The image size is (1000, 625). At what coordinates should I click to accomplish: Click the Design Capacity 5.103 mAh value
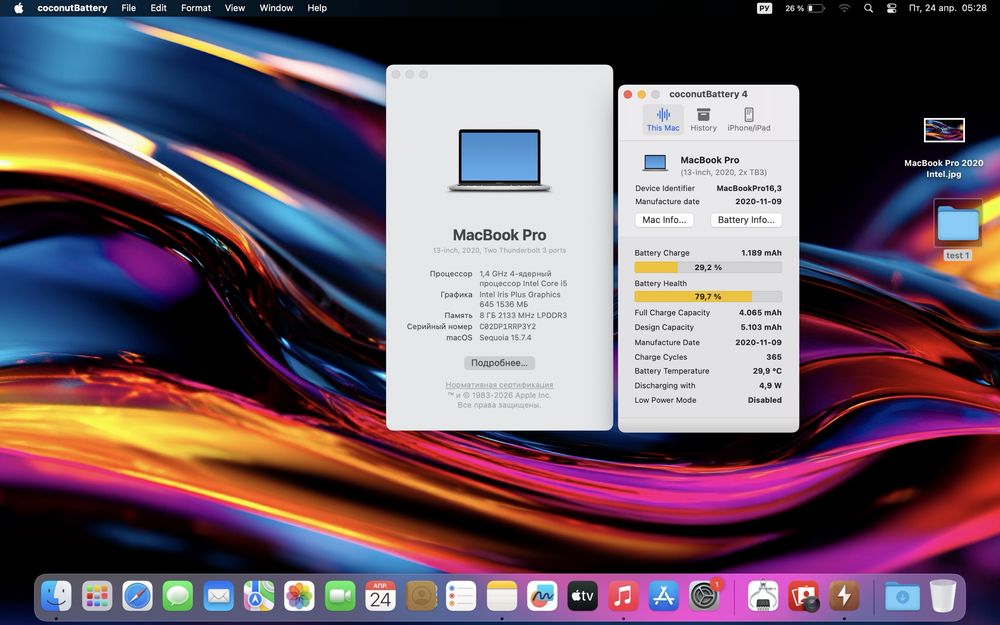pos(760,327)
